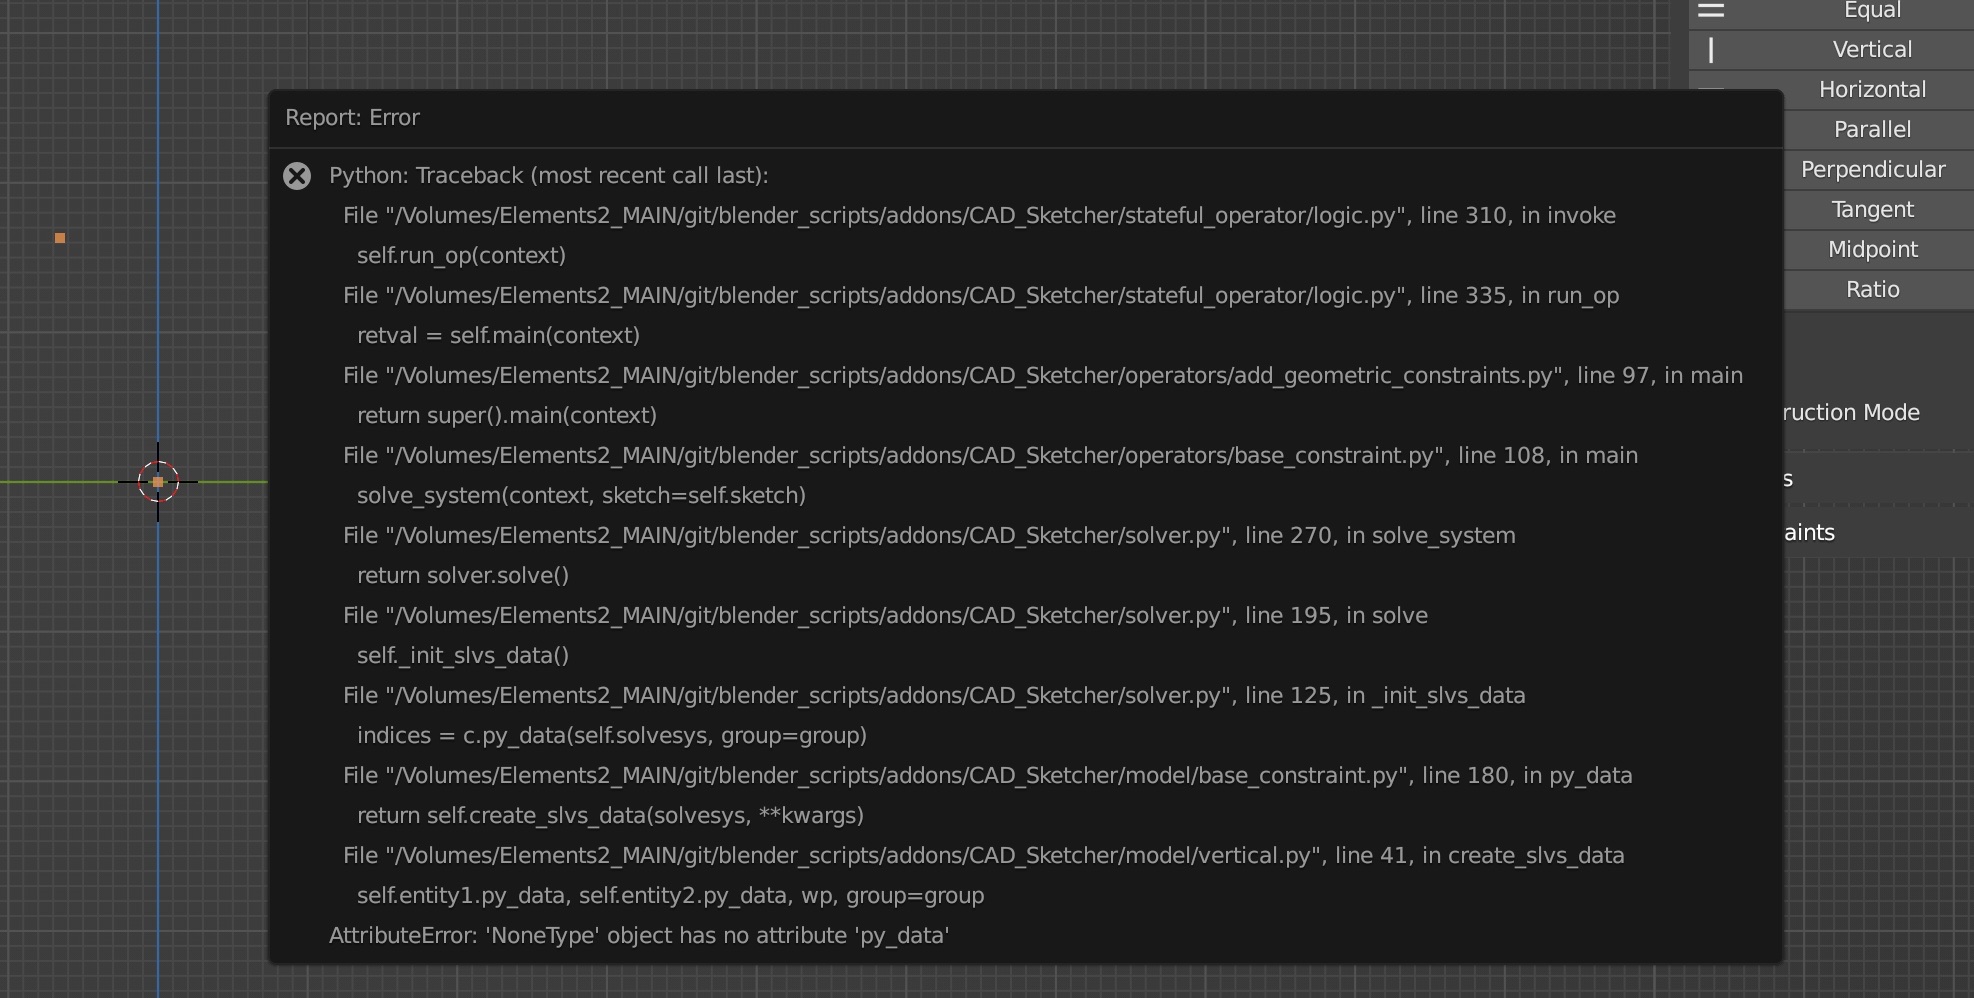
Task: Click the solver.py line 270 traceback entry
Action: tap(929, 535)
